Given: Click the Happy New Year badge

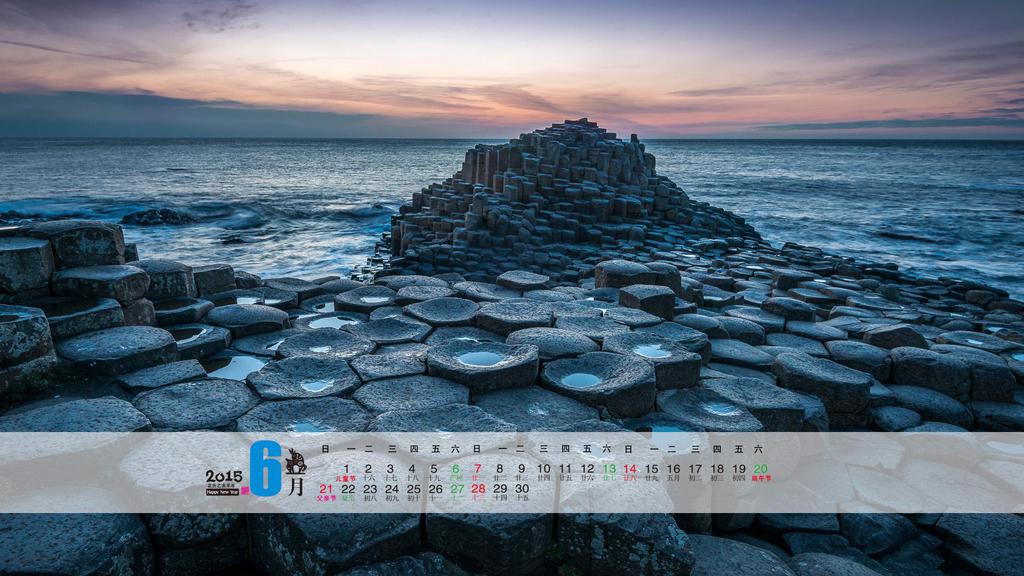Looking at the screenshot, I should pyautogui.click(x=223, y=491).
